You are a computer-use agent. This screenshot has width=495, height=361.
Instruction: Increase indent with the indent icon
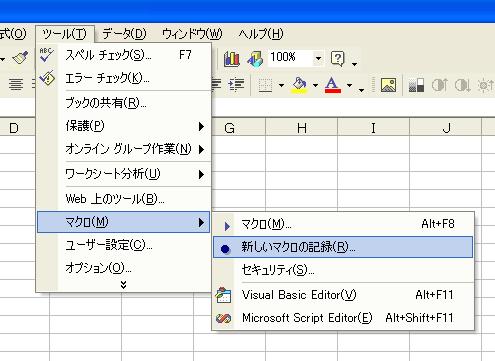(x=236, y=85)
